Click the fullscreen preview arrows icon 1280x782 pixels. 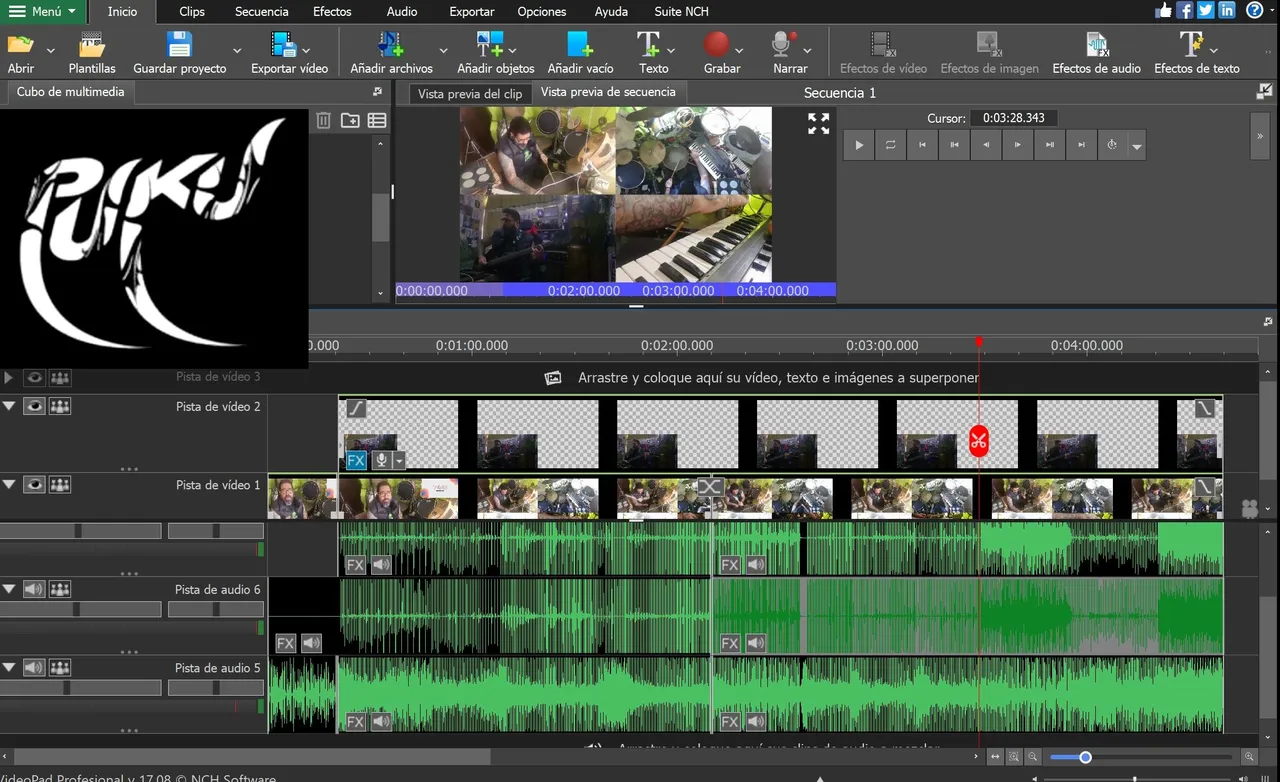pyautogui.click(x=819, y=123)
